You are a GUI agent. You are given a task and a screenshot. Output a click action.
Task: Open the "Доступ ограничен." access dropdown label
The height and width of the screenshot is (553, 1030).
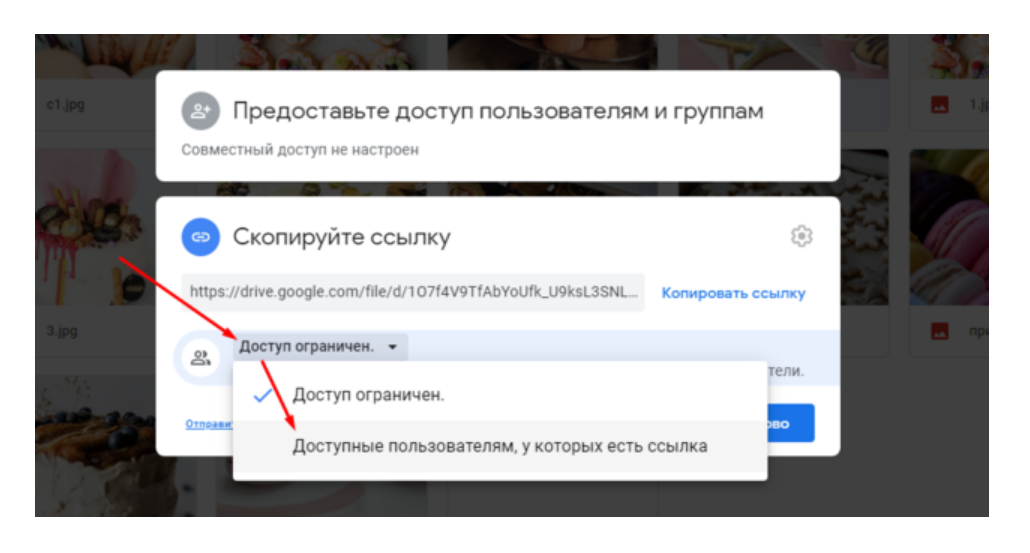tap(306, 347)
